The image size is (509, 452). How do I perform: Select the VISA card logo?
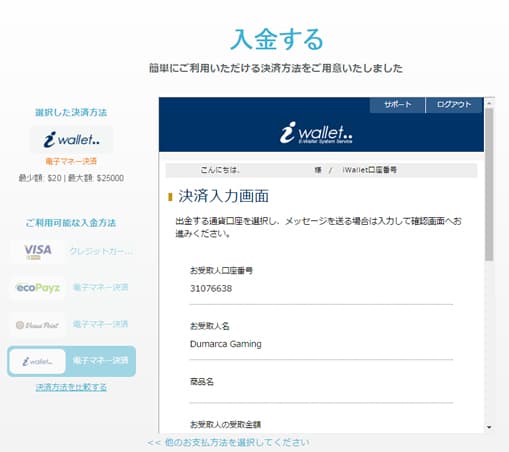coord(37,252)
